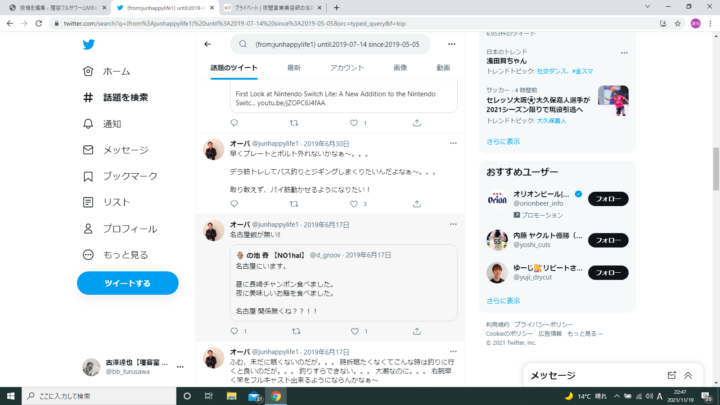Image resolution: width=720 pixels, height=405 pixels.
Task: Open search options three-dot menu
Action: pyautogui.click(x=452, y=44)
